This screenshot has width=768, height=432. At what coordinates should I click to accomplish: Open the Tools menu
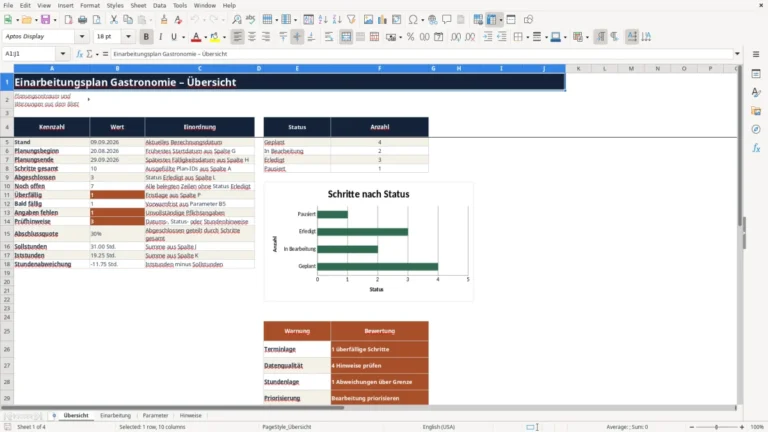point(180,5)
